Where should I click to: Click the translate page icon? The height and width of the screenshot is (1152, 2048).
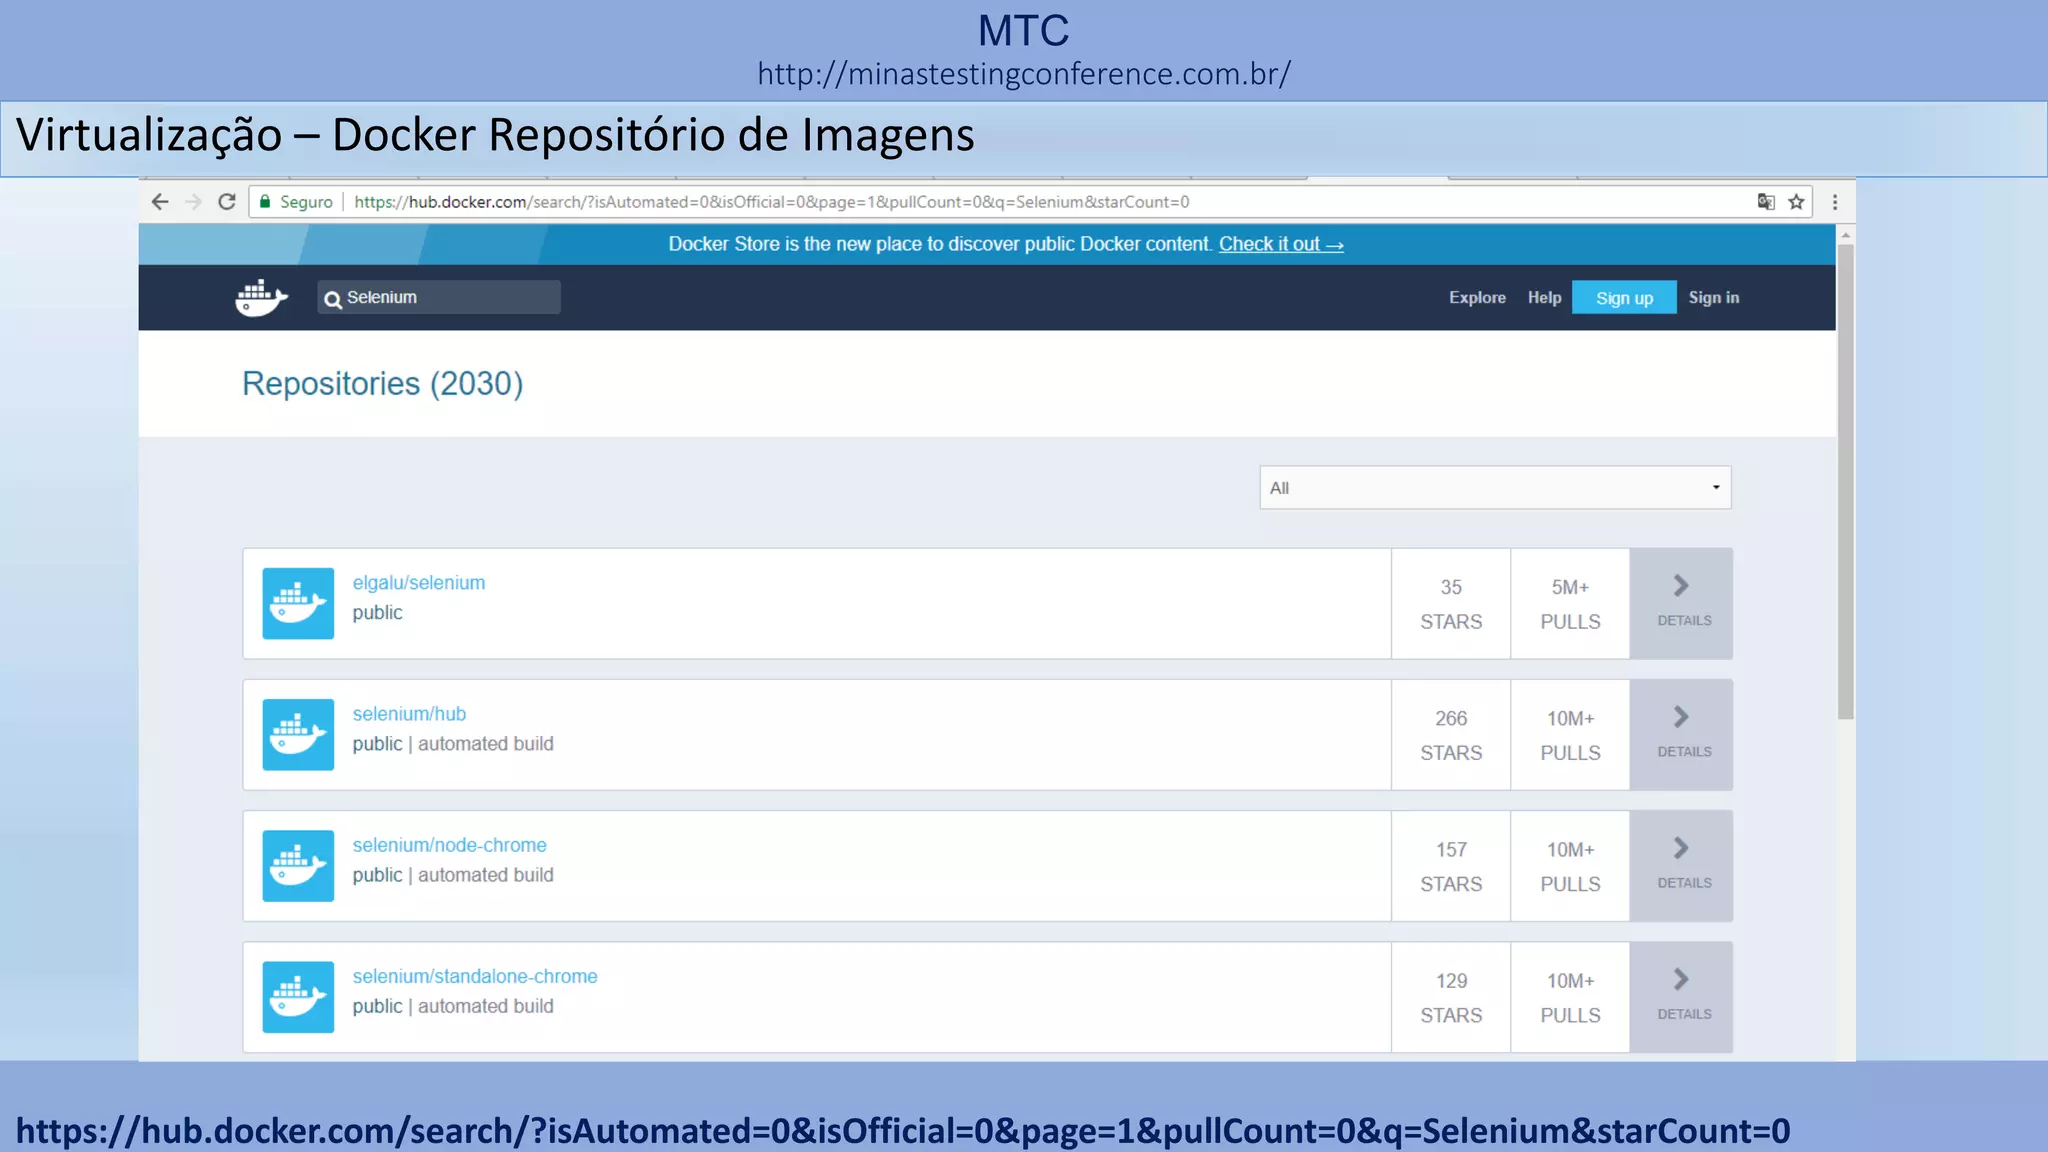point(1766,202)
